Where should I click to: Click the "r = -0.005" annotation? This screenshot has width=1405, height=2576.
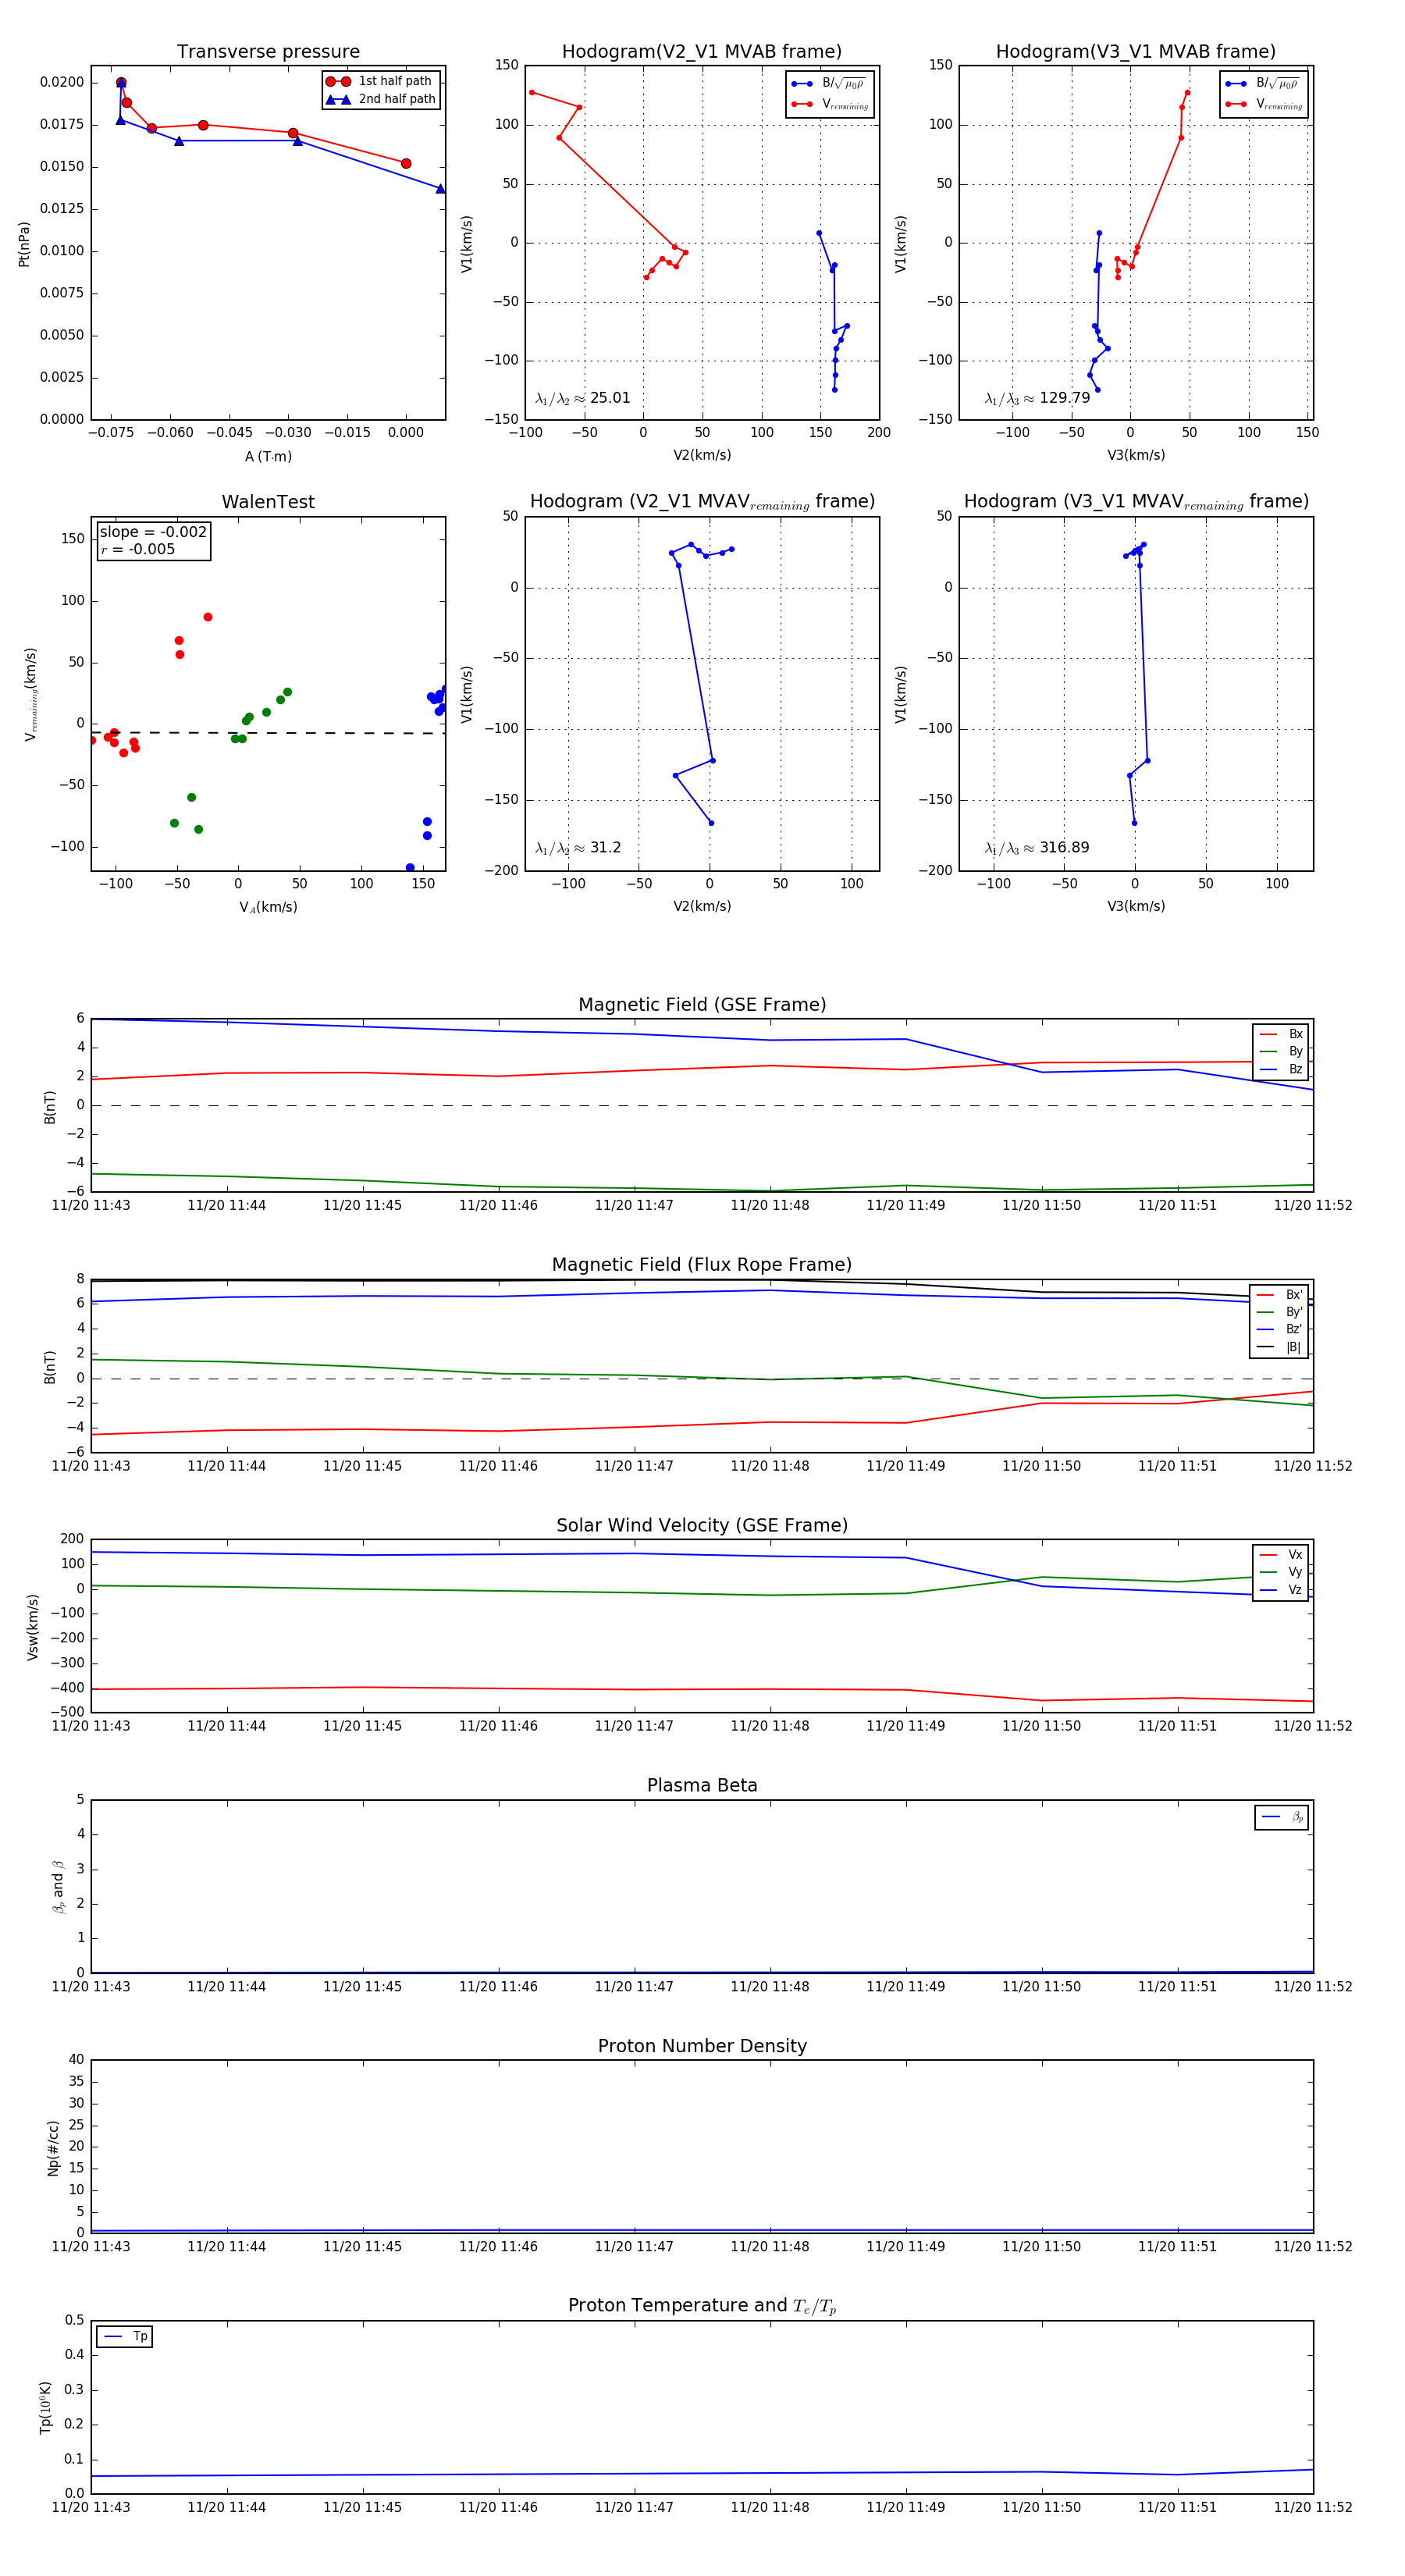pyautogui.click(x=137, y=549)
